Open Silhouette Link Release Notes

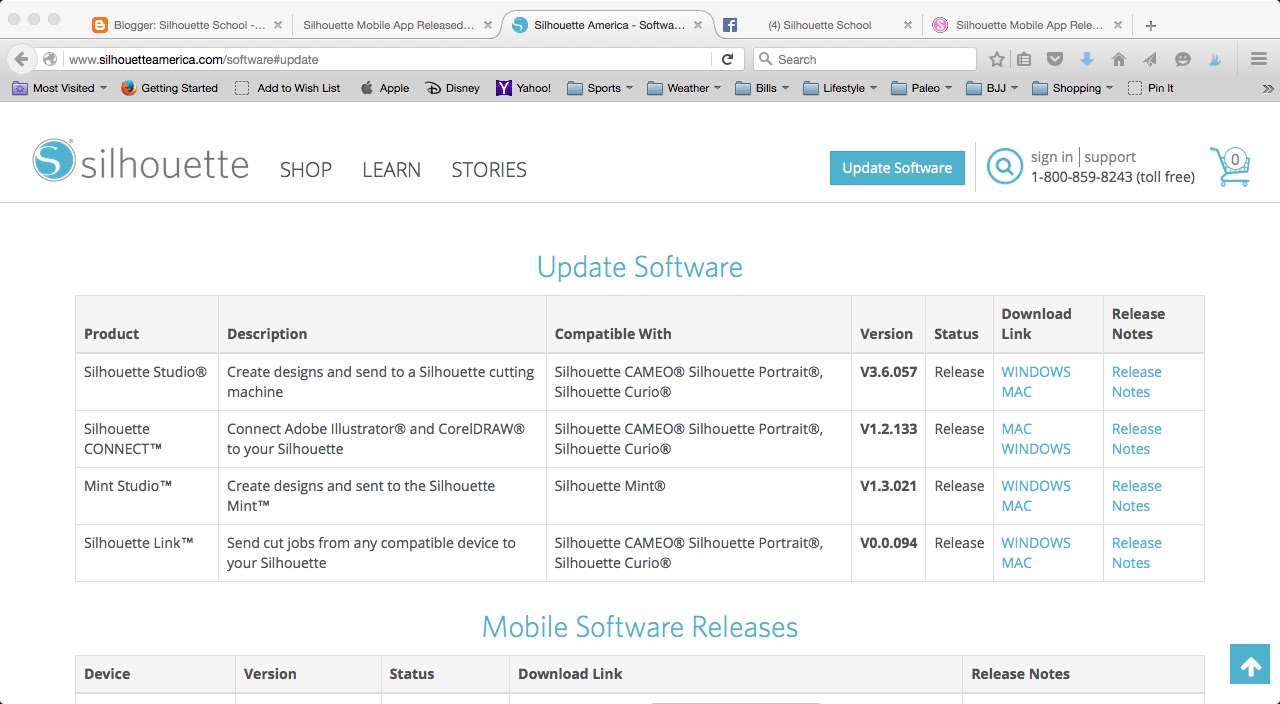(1137, 553)
